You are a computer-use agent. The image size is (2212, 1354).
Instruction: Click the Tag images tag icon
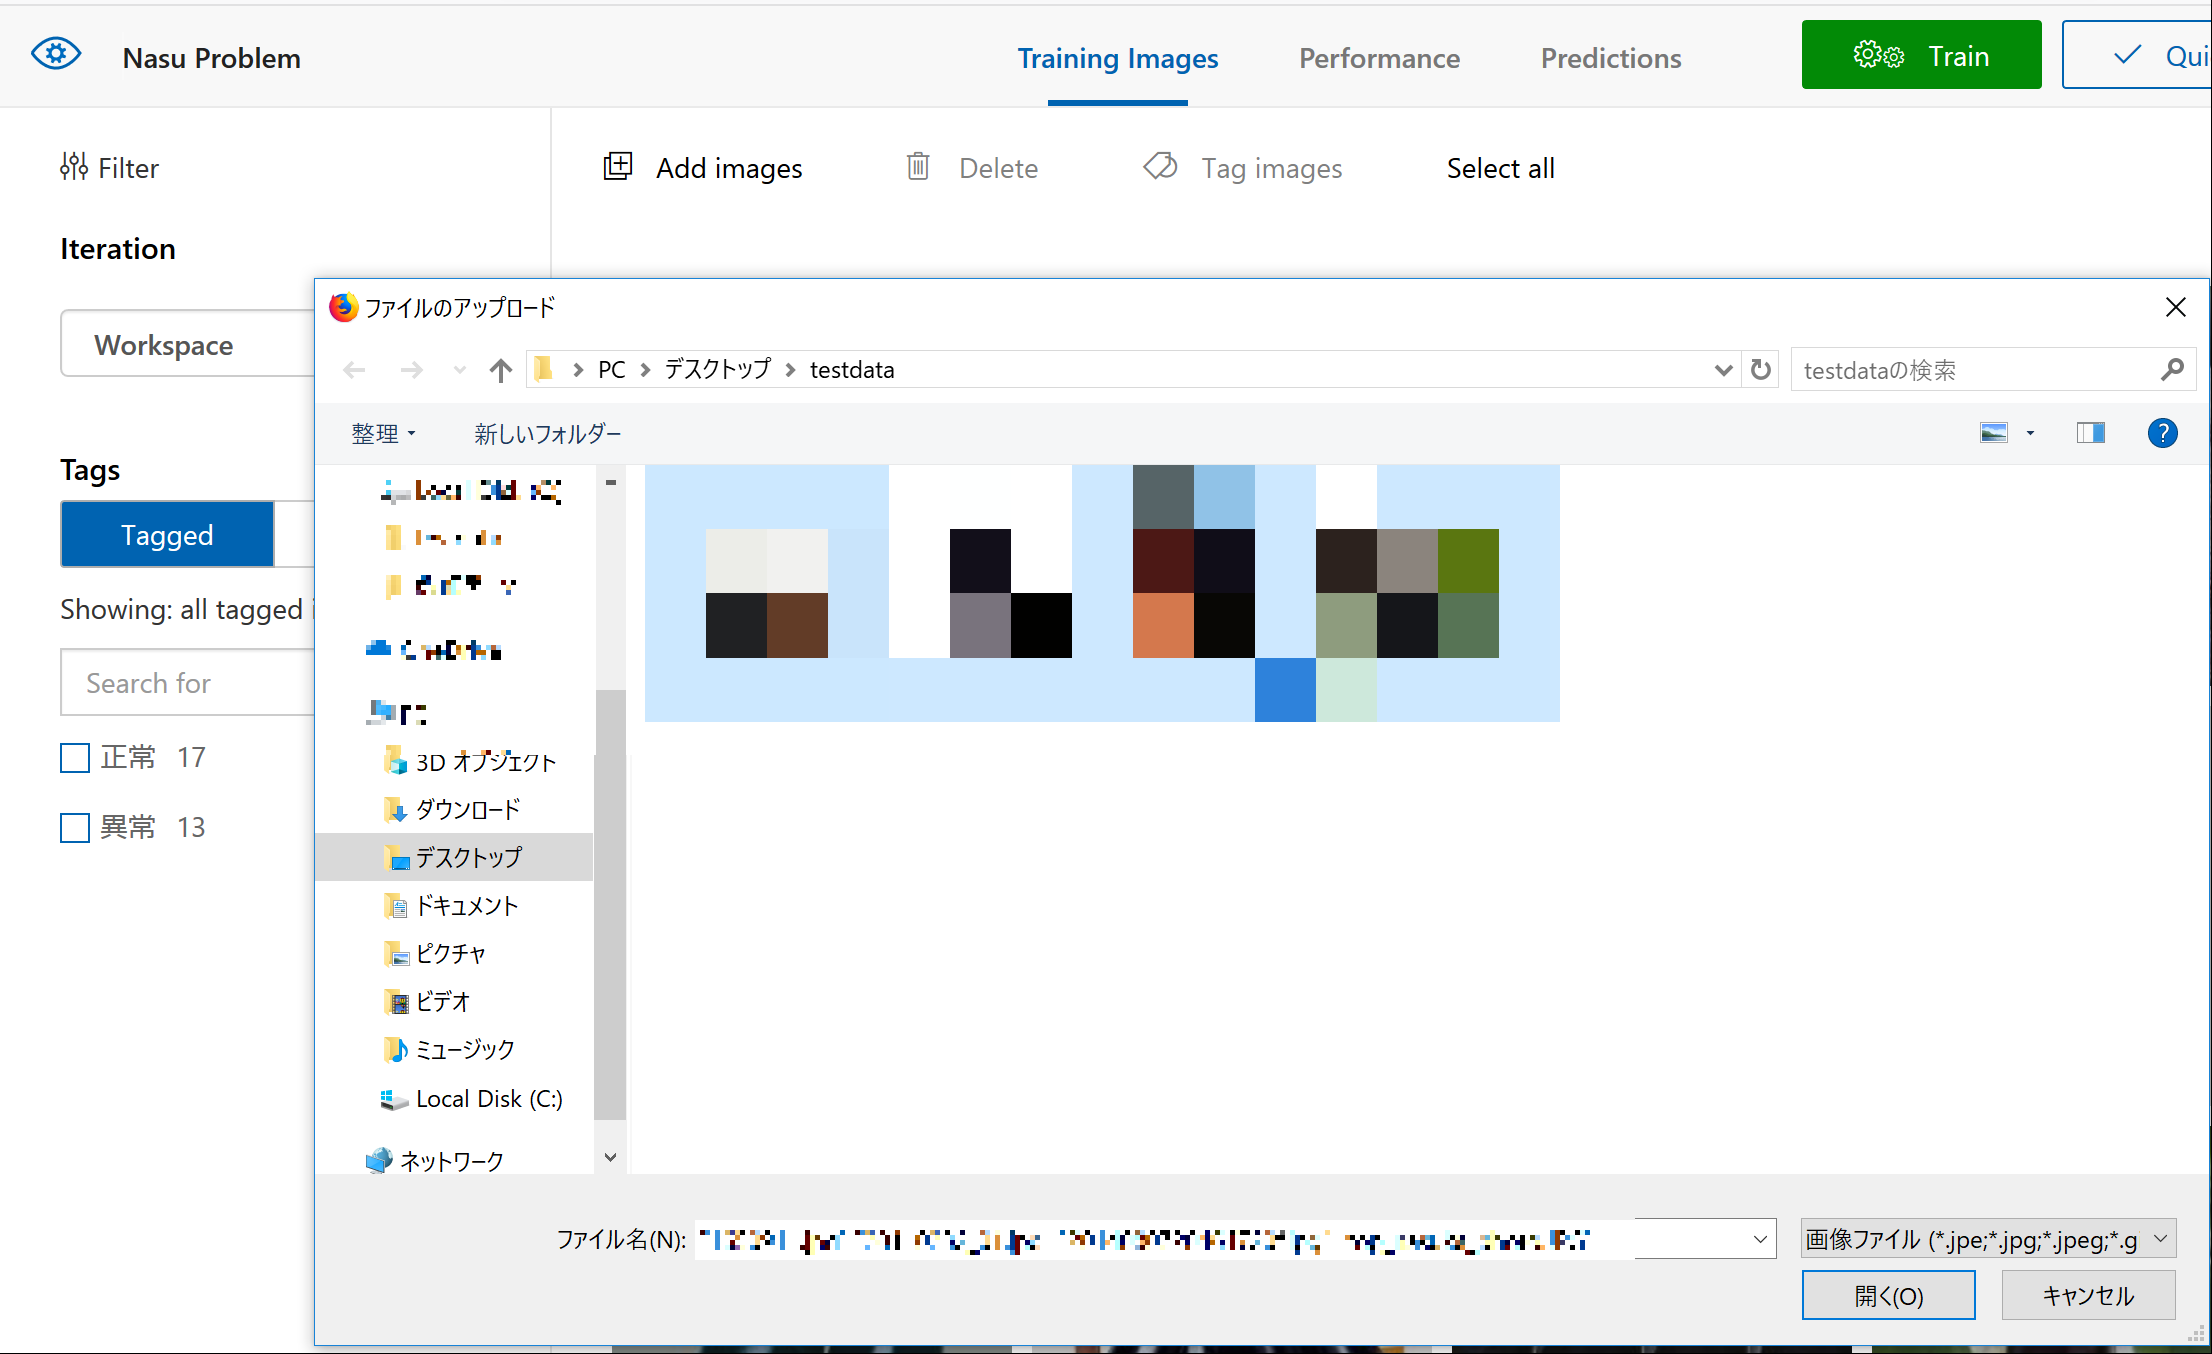1160,166
